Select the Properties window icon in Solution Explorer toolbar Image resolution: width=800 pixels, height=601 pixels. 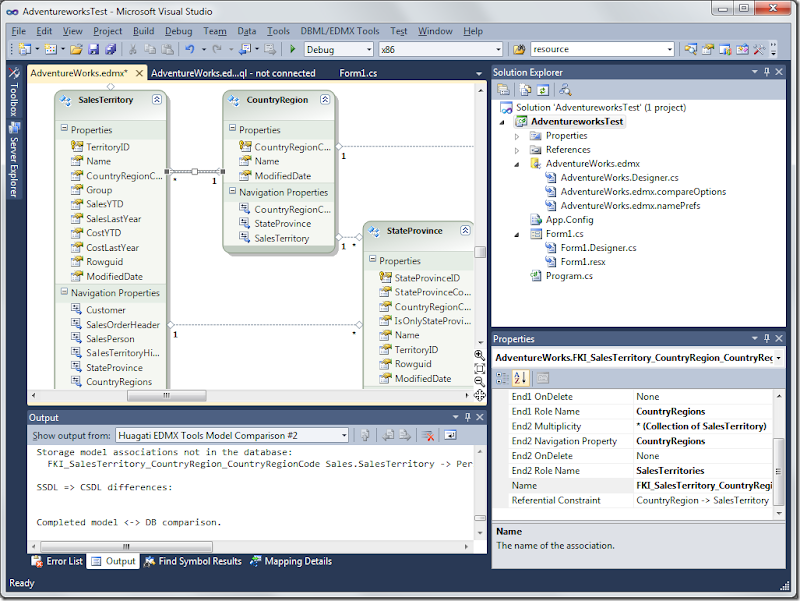click(x=501, y=90)
